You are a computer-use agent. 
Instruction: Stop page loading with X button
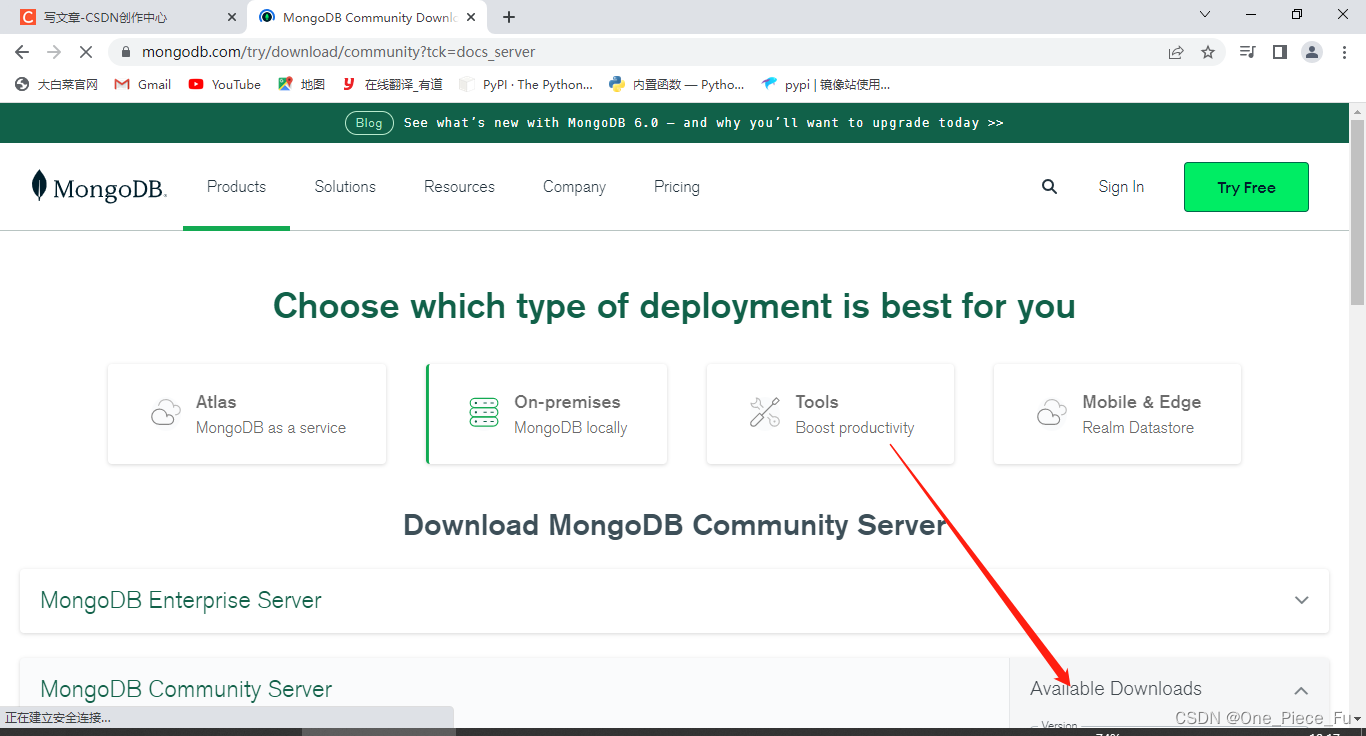(x=86, y=52)
